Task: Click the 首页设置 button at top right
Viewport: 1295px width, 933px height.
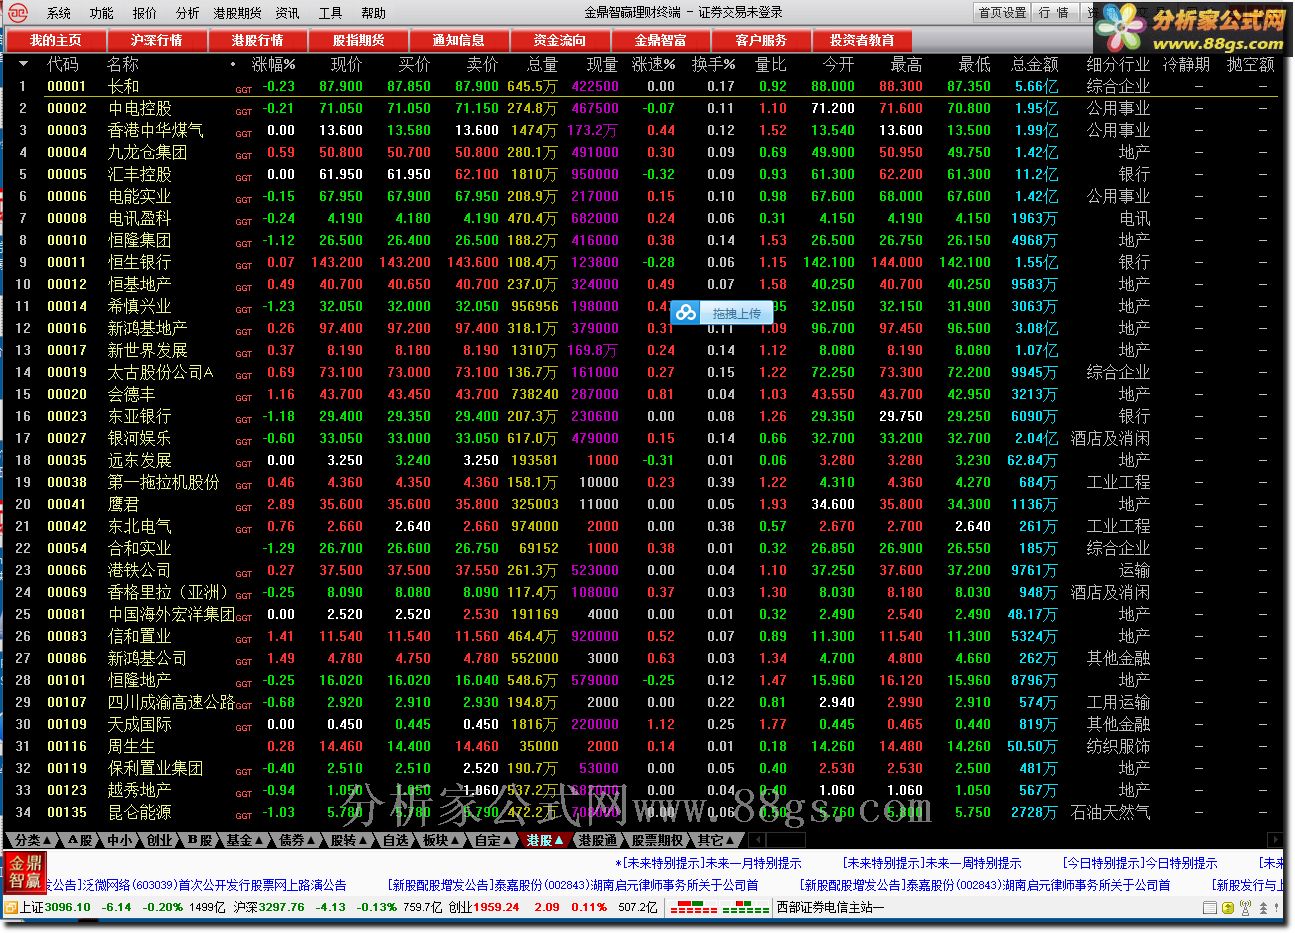Action: pos(1002,12)
